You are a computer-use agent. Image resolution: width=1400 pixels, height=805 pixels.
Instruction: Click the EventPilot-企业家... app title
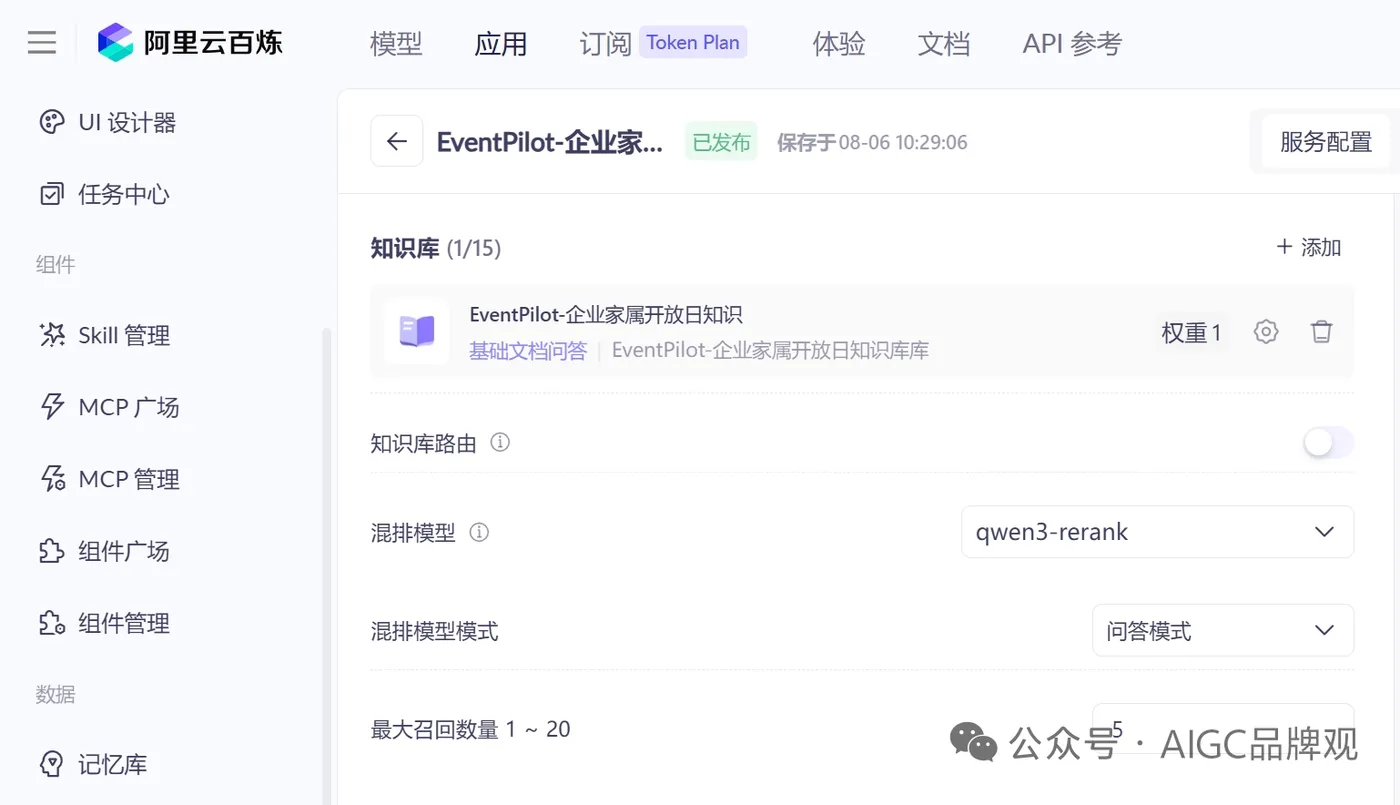click(x=550, y=142)
